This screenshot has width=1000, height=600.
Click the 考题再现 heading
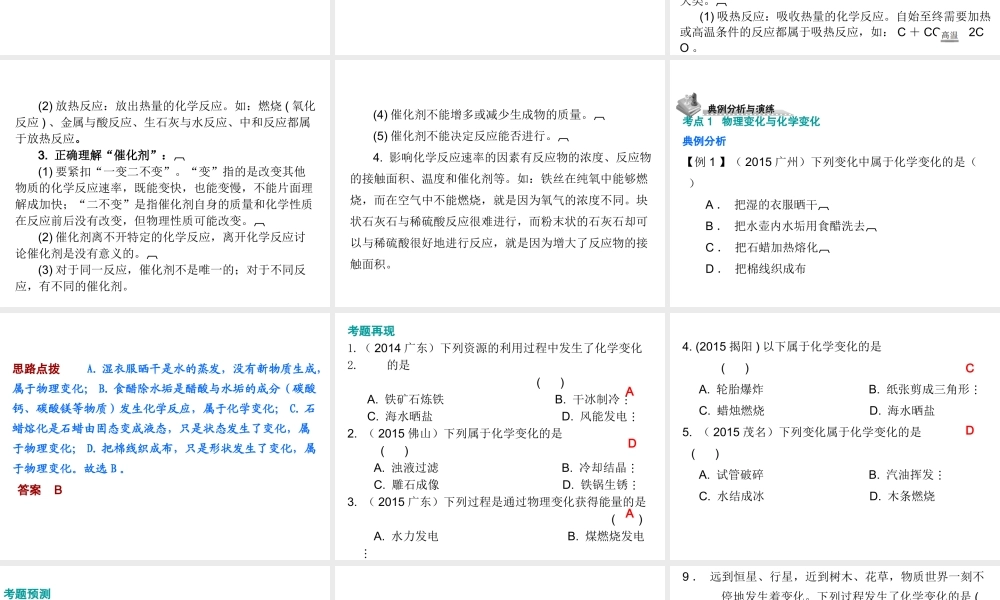tap(371, 330)
